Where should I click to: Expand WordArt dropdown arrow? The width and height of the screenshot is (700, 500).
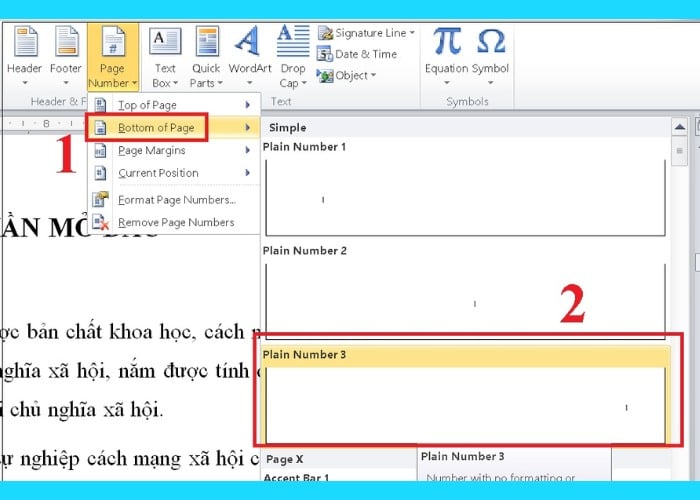[x=250, y=83]
